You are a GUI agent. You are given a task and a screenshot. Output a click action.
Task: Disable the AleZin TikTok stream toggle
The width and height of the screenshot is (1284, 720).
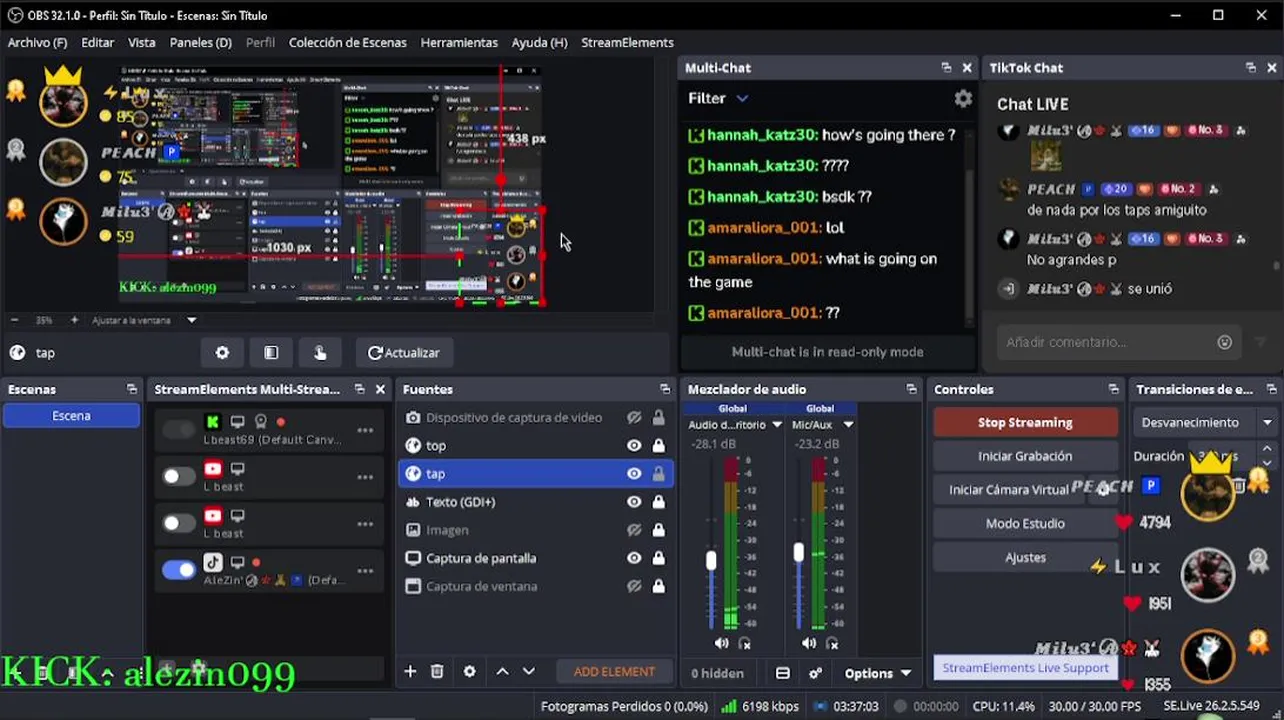179,570
